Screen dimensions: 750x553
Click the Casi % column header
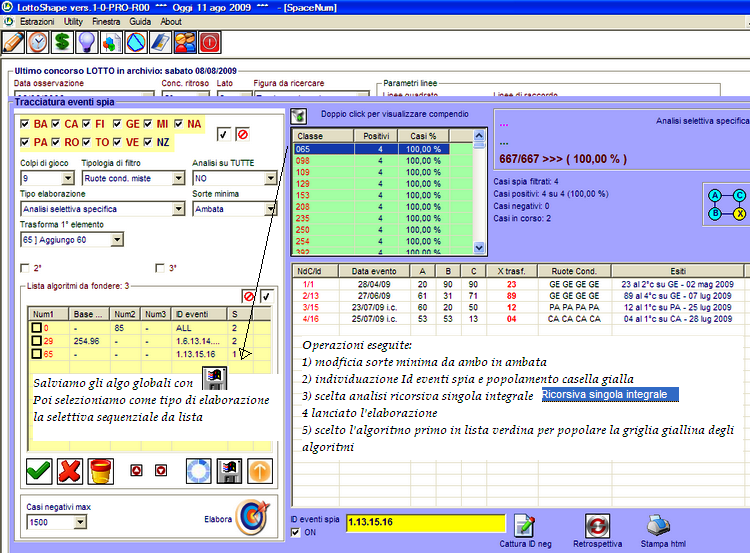pos(423,136)
